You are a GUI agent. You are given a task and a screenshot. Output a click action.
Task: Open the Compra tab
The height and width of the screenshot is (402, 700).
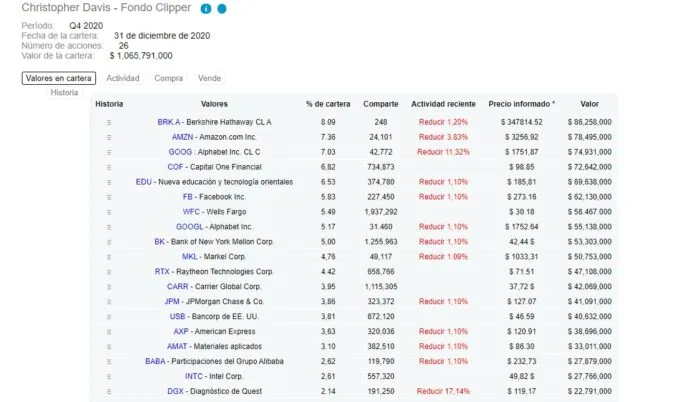pyautogui.click(x=169, y=78)
